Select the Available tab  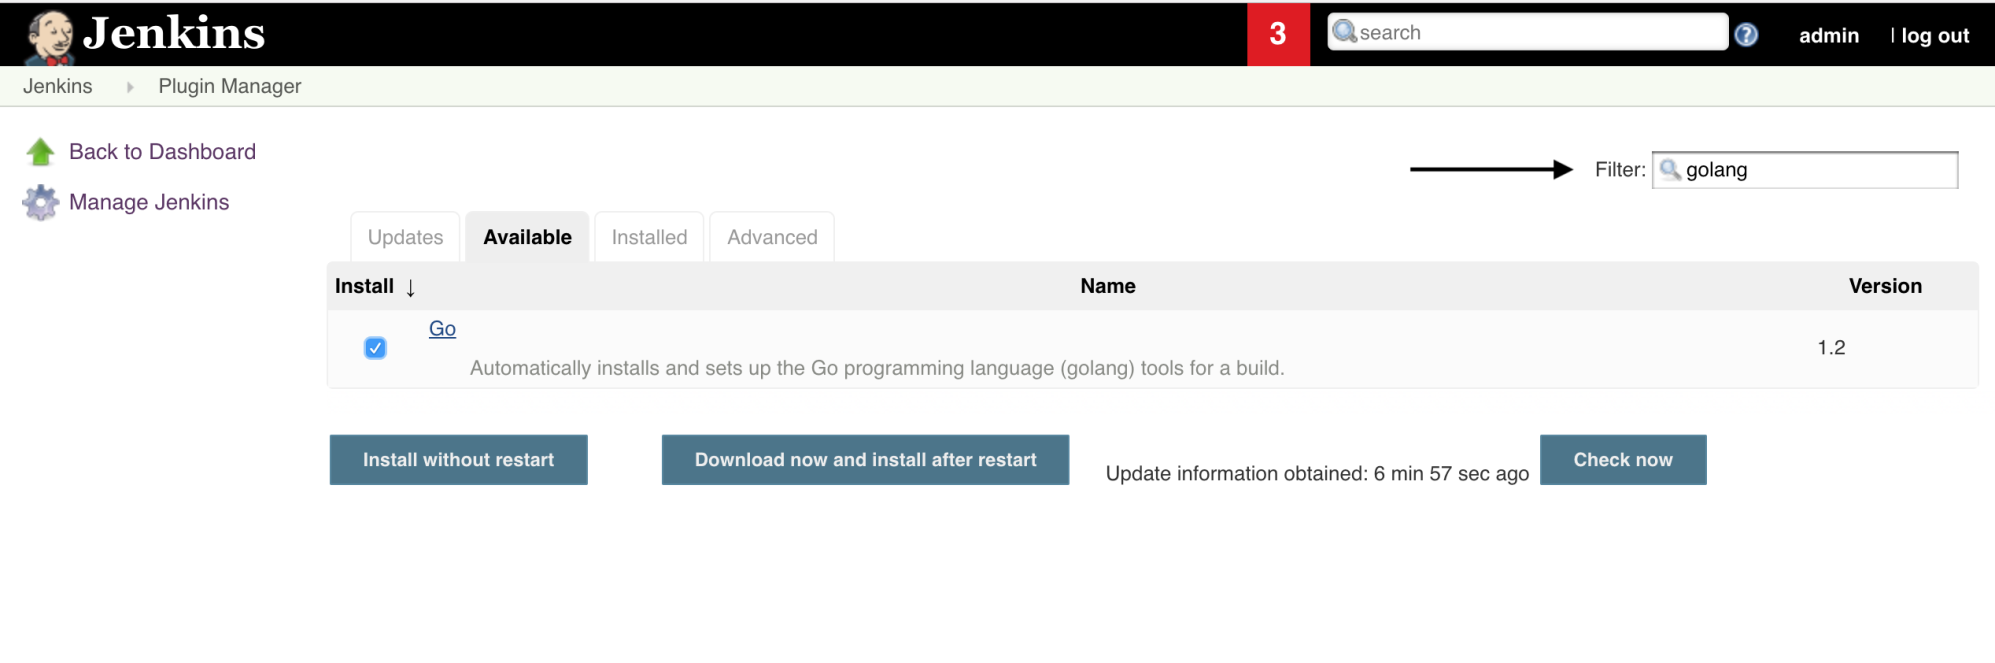pyautogui.click(x=527, y=237)
